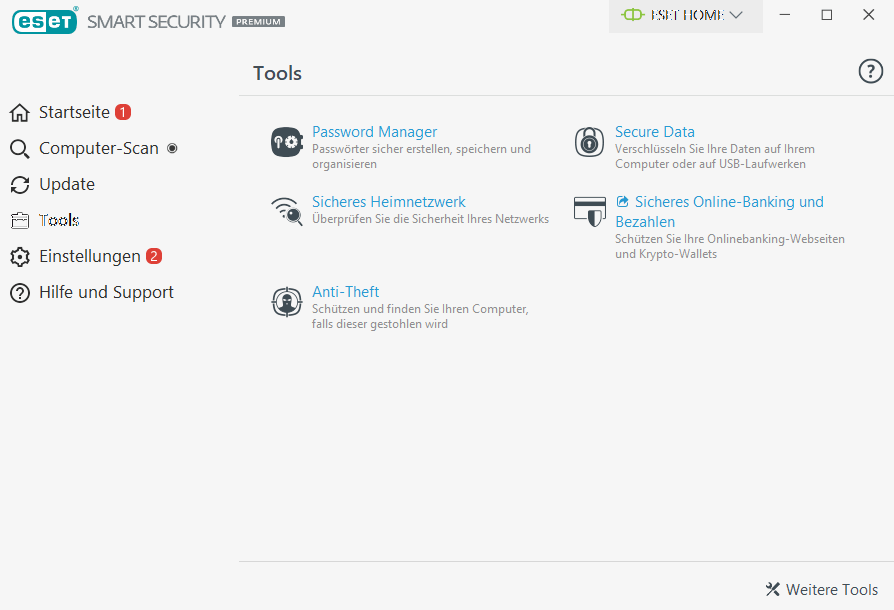This screenshot has width=894, height=610.
Task: Click the Secure Data padlock icon
Action: pos(589,142)
